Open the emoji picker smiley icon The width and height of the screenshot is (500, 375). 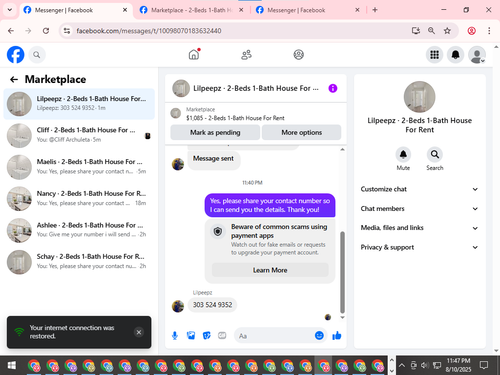coord(319,335)
